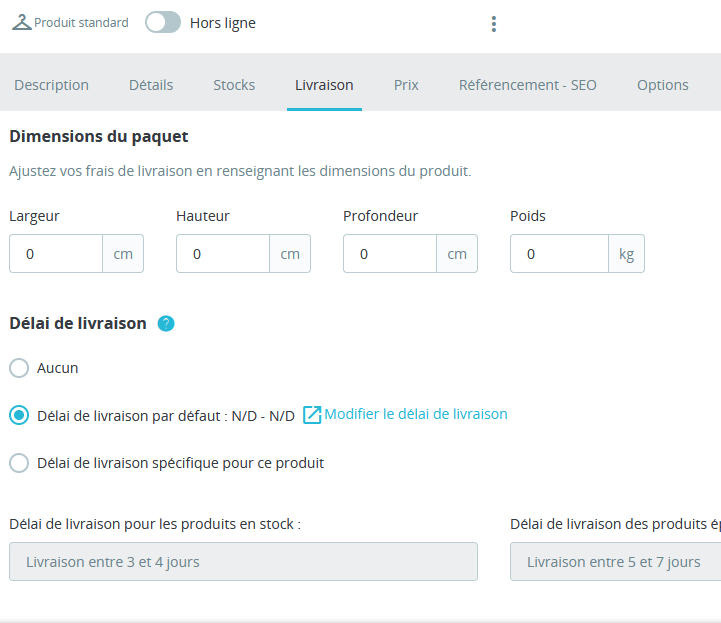Open the Description tab
721x623 pixels.
(x=51, y=85)
